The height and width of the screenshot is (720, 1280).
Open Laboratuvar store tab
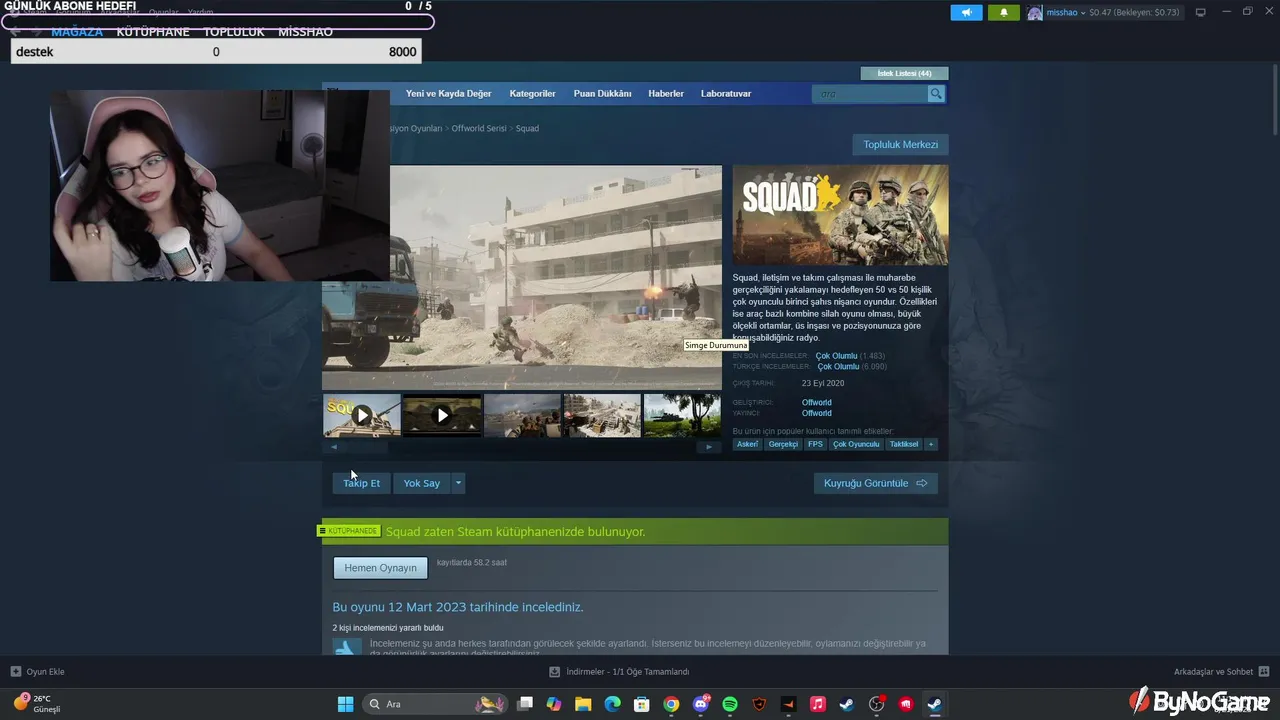coord(726,94)
